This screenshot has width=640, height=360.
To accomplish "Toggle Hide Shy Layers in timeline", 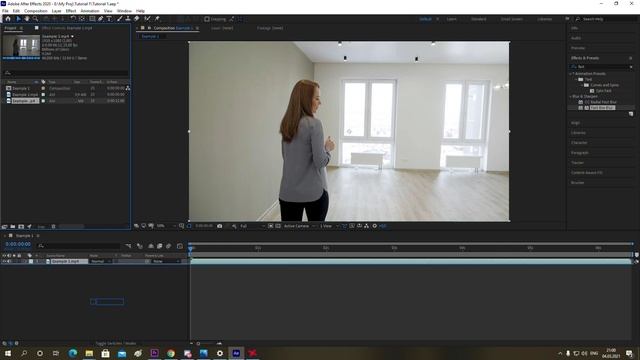I will click(x=151, y=246).
